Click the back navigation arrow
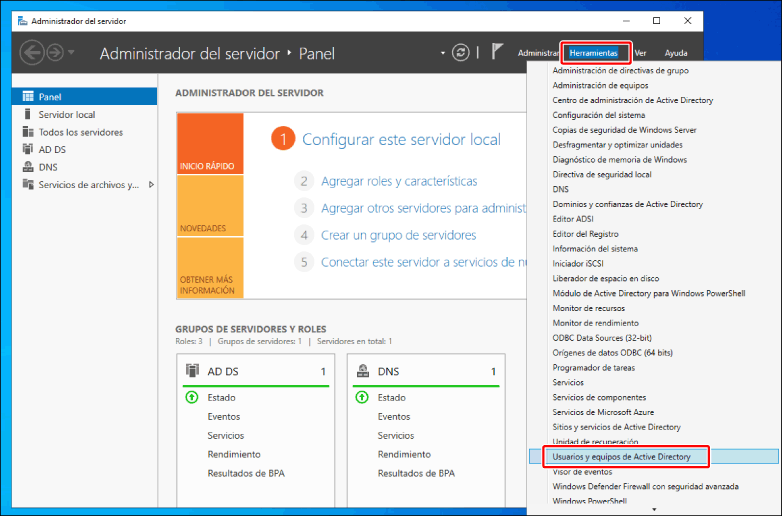782x516 pixels. click(31, 52)
